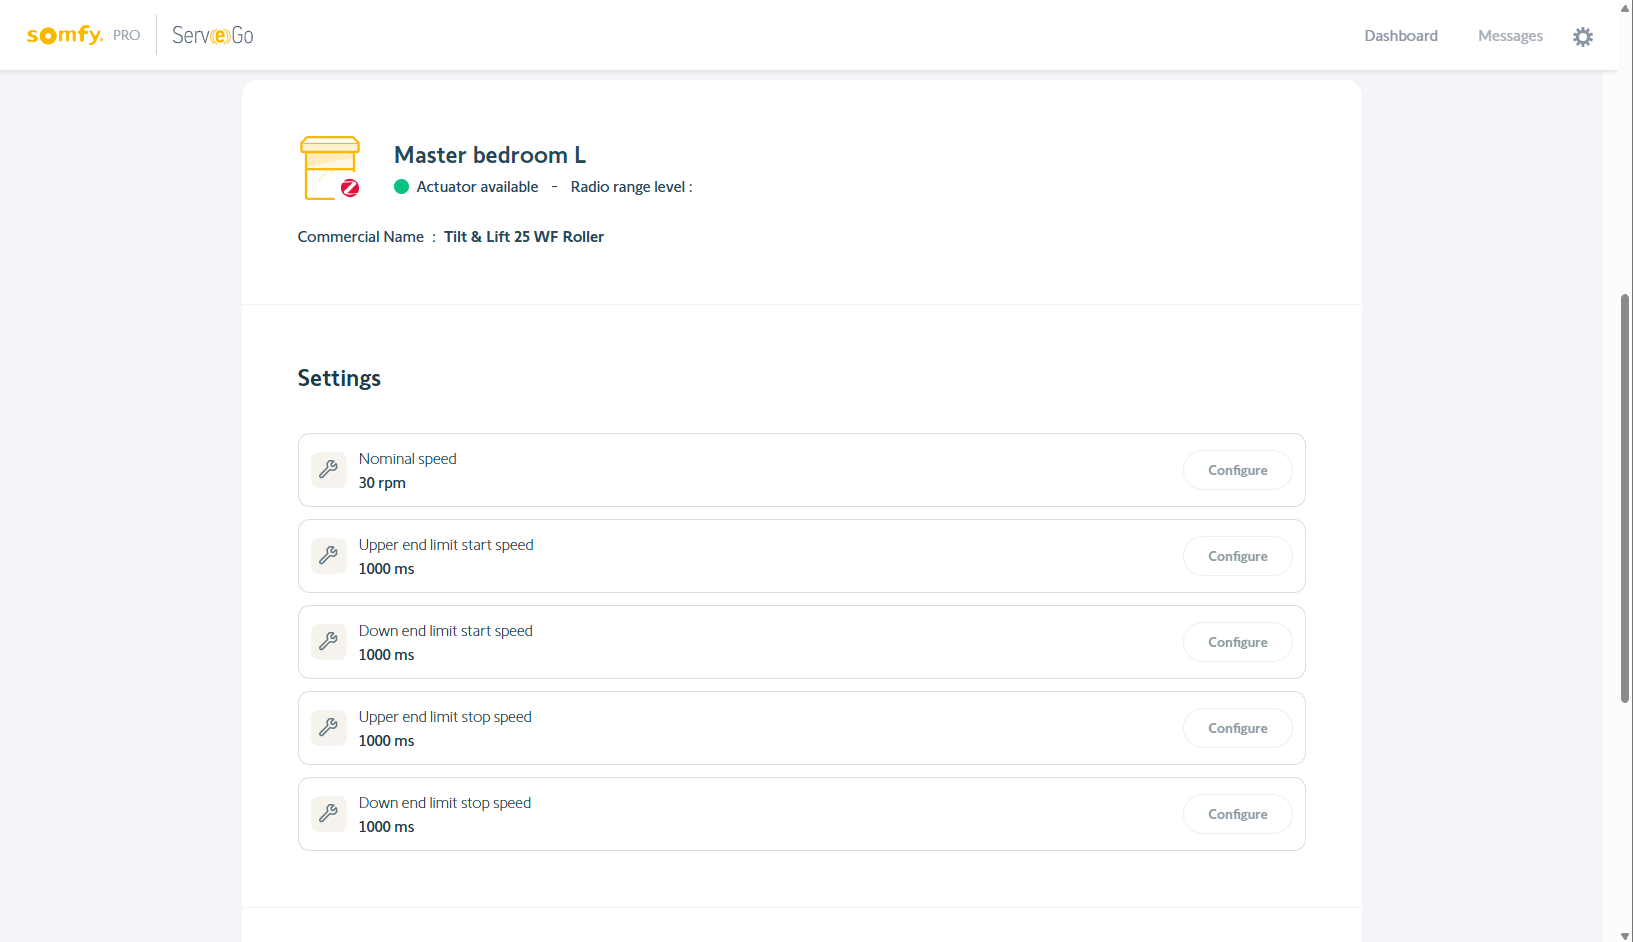
Task: Click the Serv-e-Go logo
Action: (x=212, y=35)
